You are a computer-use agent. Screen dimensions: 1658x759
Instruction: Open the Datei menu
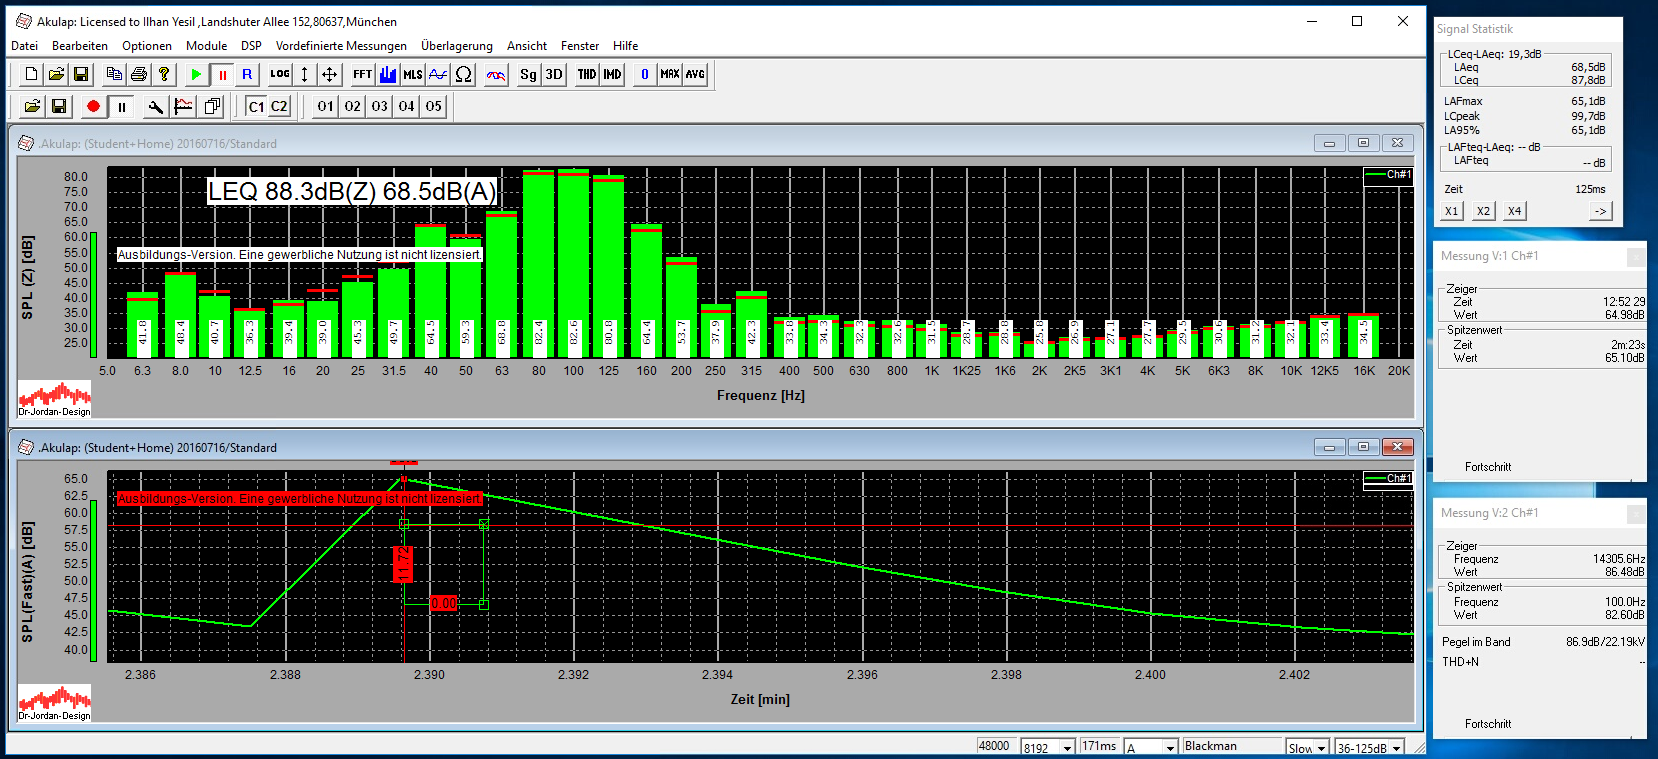point(24,46)
